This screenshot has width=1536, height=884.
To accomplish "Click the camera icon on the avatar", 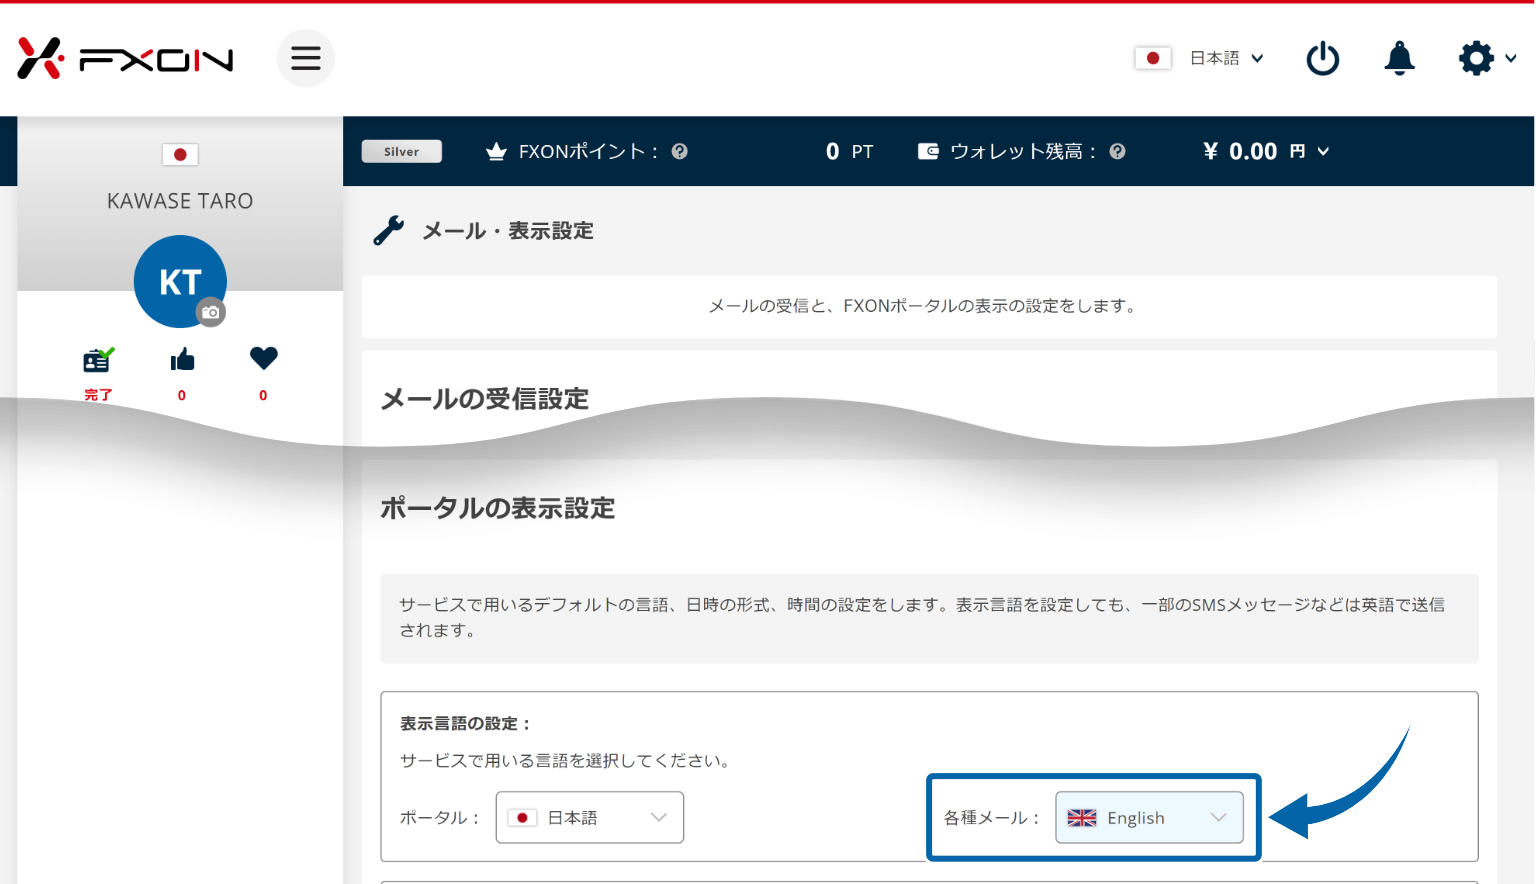I will pyautogui.click(x=210, y=312).
